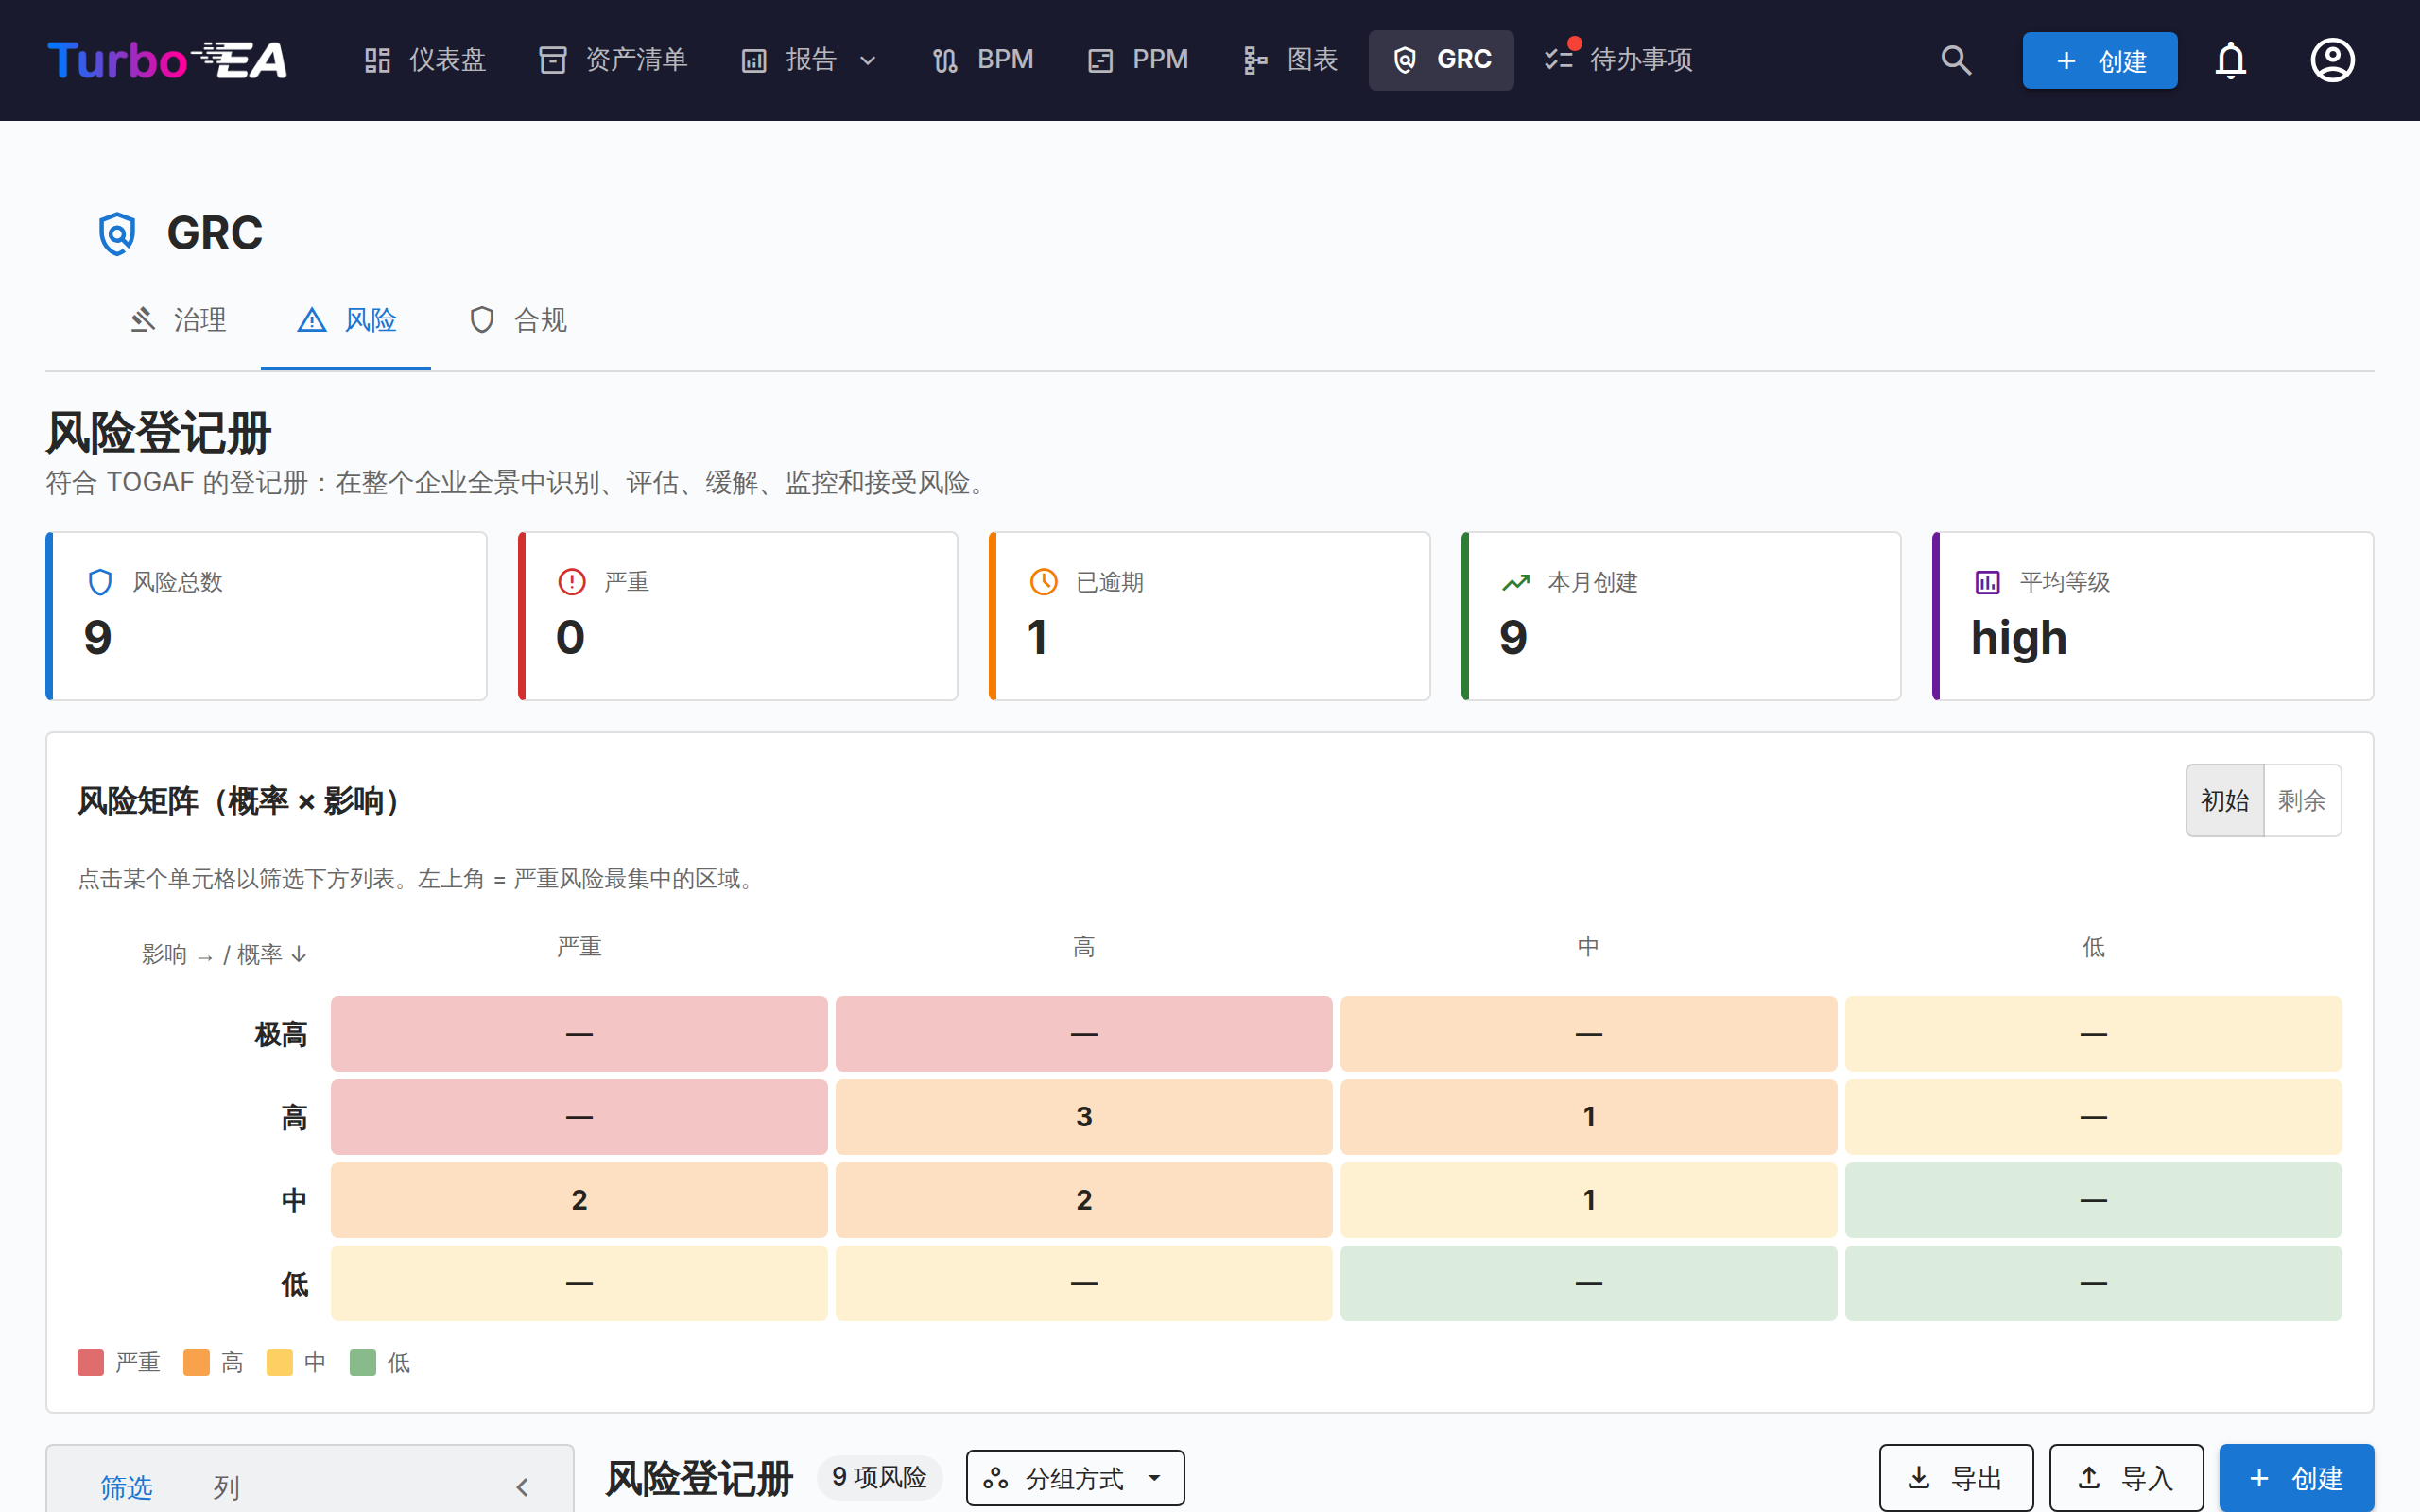Click the Turbo EA logo
Screen dimensions: 2420x1512
(167, 60)
